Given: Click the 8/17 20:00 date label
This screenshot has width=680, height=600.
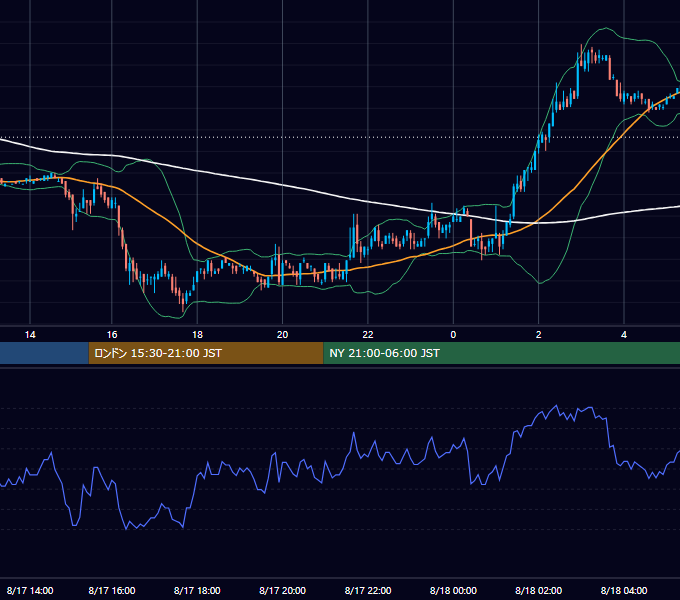Looking at the screenshot, I should click(x=282, y=590).
